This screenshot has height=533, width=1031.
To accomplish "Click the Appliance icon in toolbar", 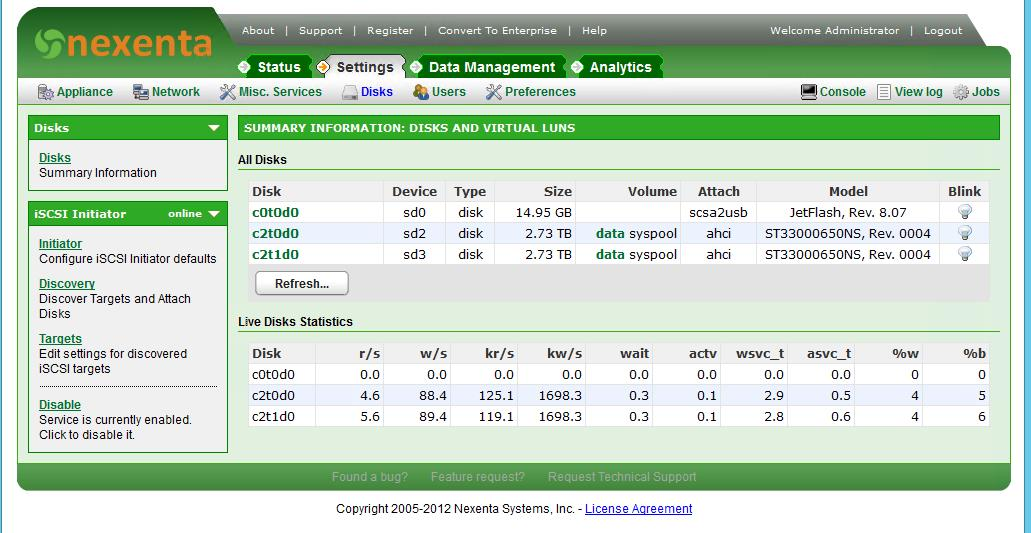I will (45, 92).
